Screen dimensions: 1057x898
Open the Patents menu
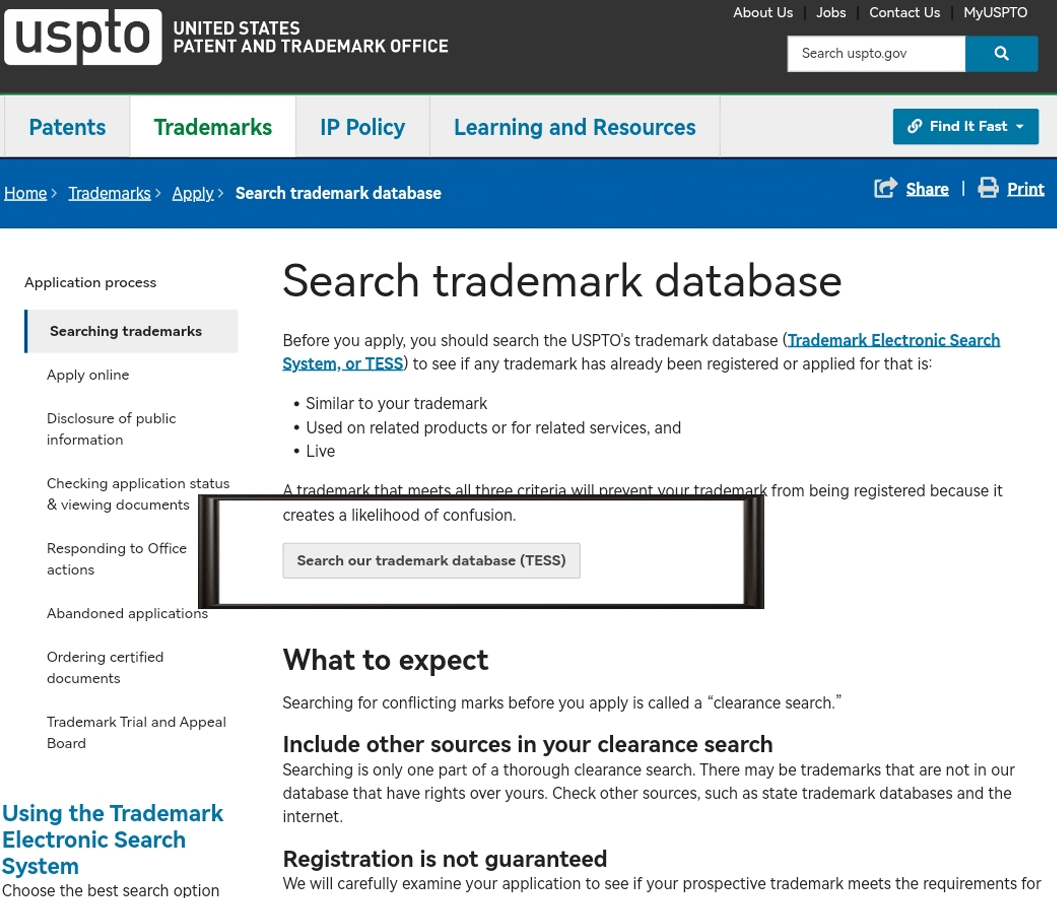(x=67, y=127)
